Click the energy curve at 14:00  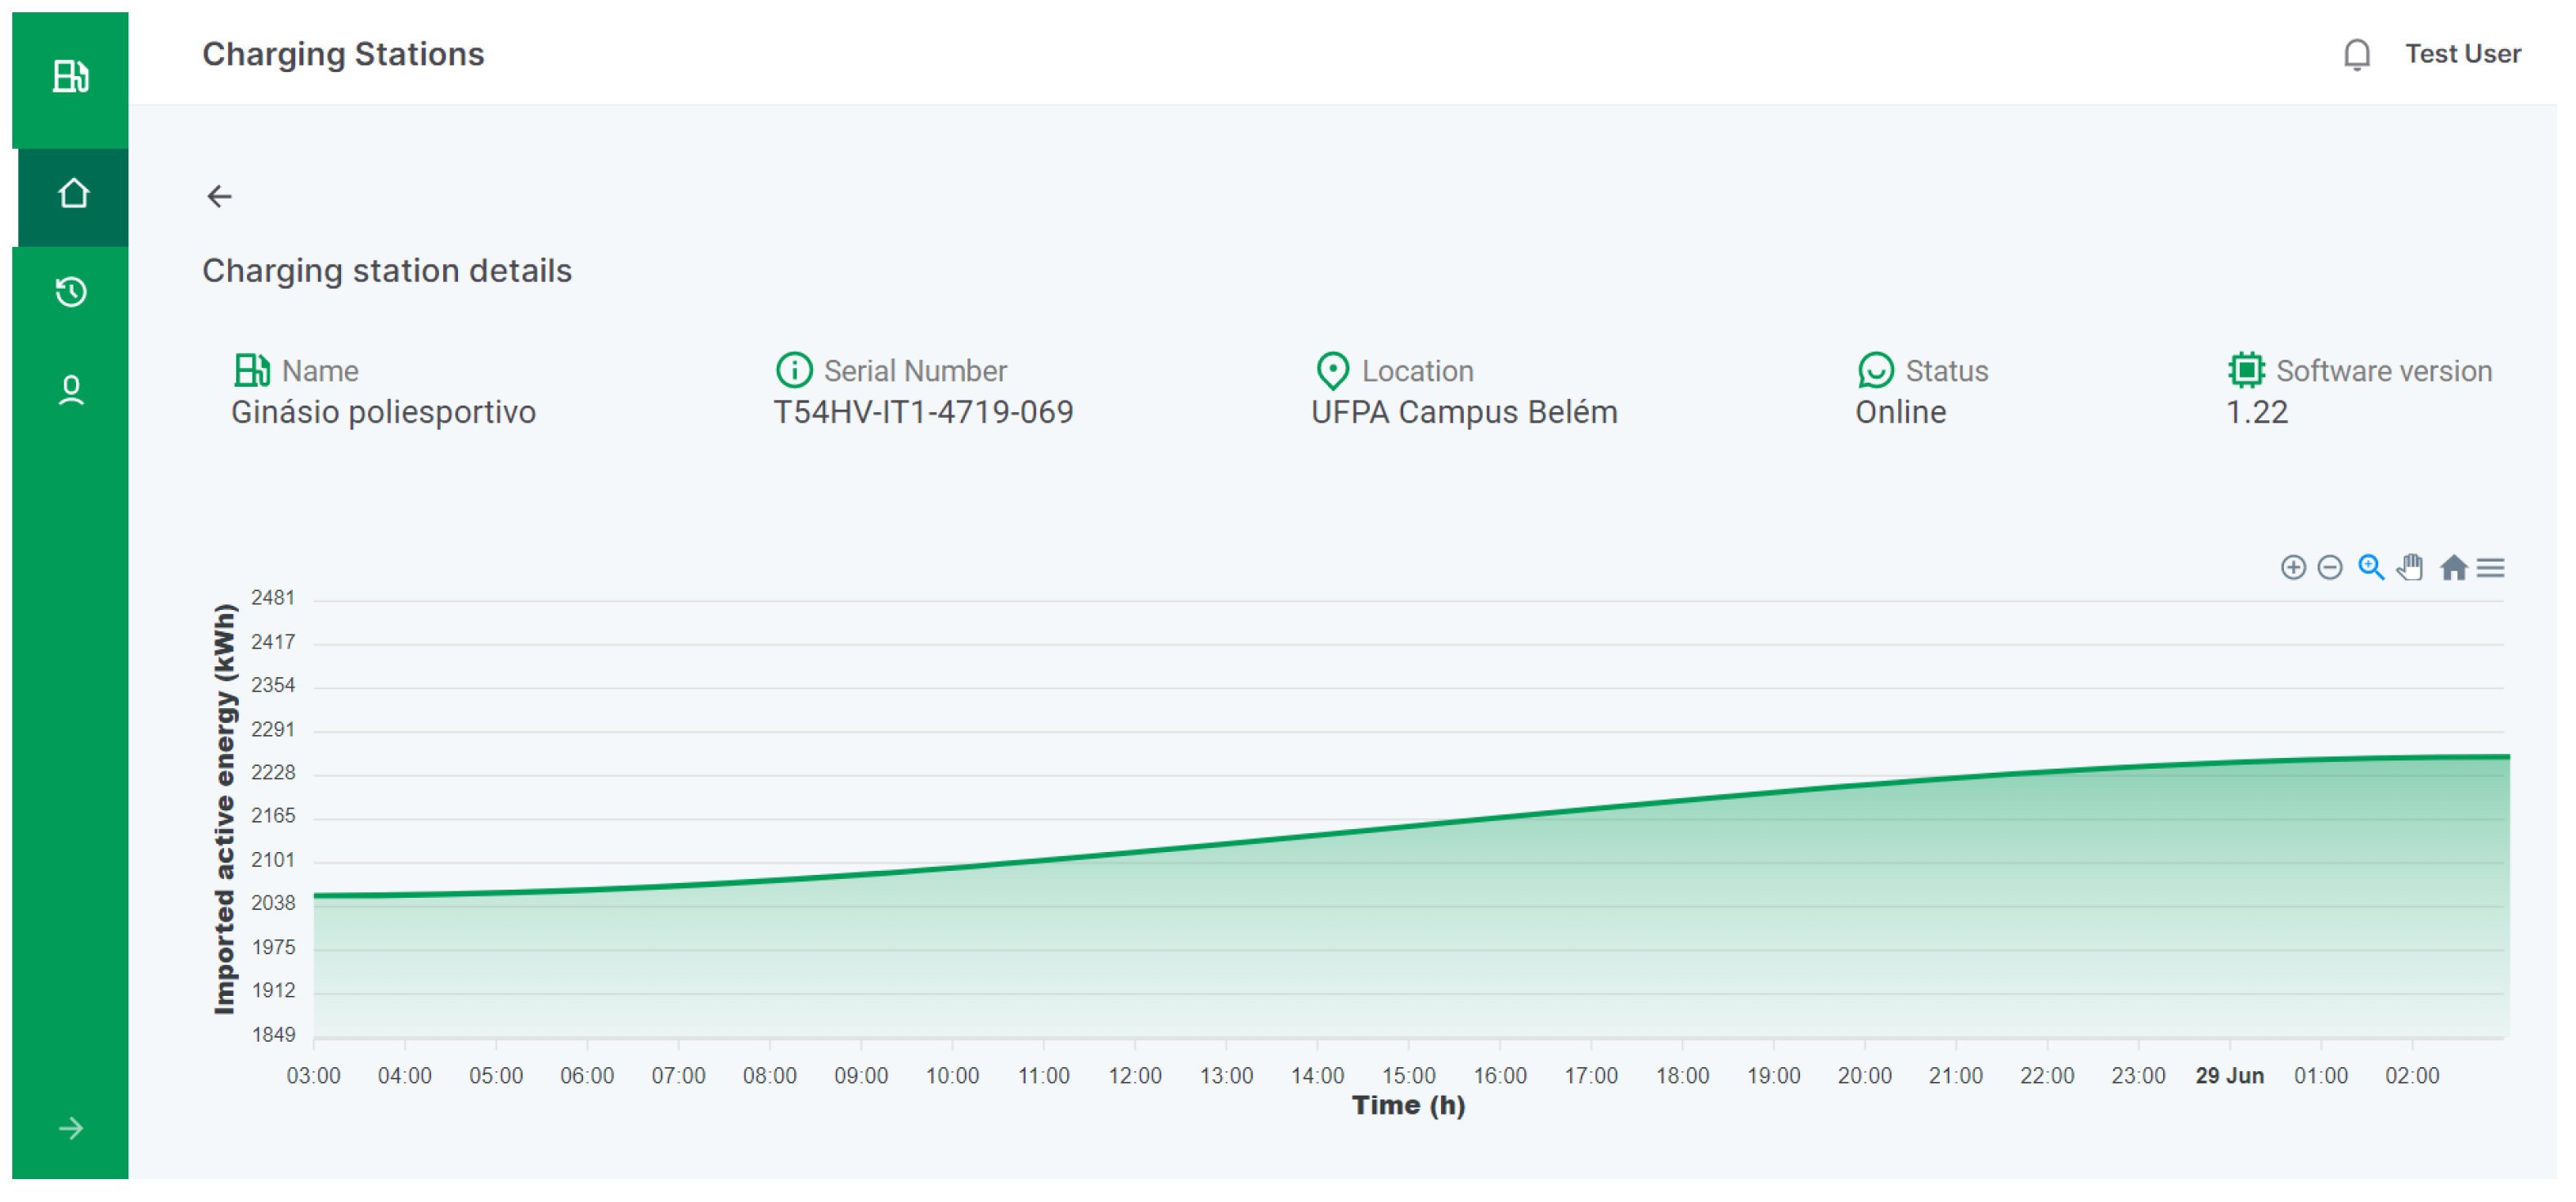[1317, 835]
